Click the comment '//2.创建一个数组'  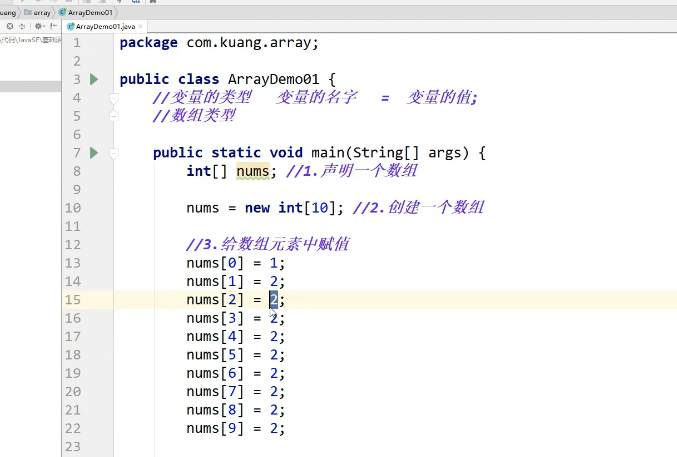[x=418, y=208]
